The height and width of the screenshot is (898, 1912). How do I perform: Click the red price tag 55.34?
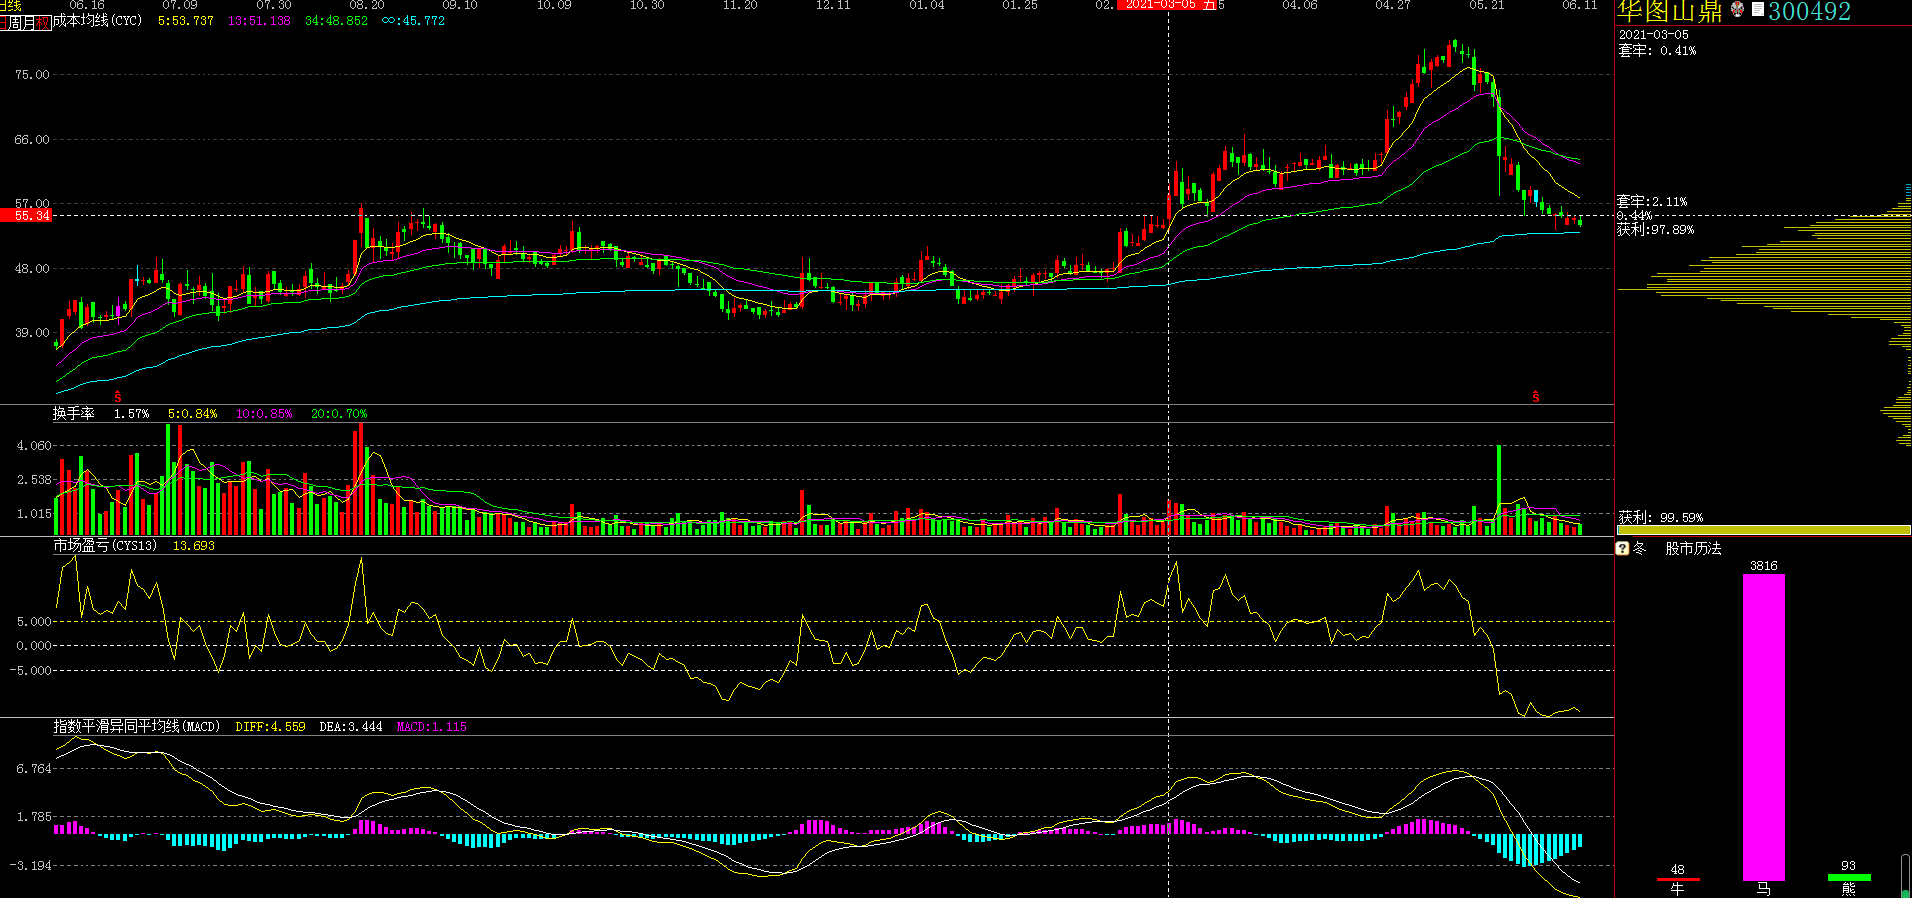pos(26,215)
